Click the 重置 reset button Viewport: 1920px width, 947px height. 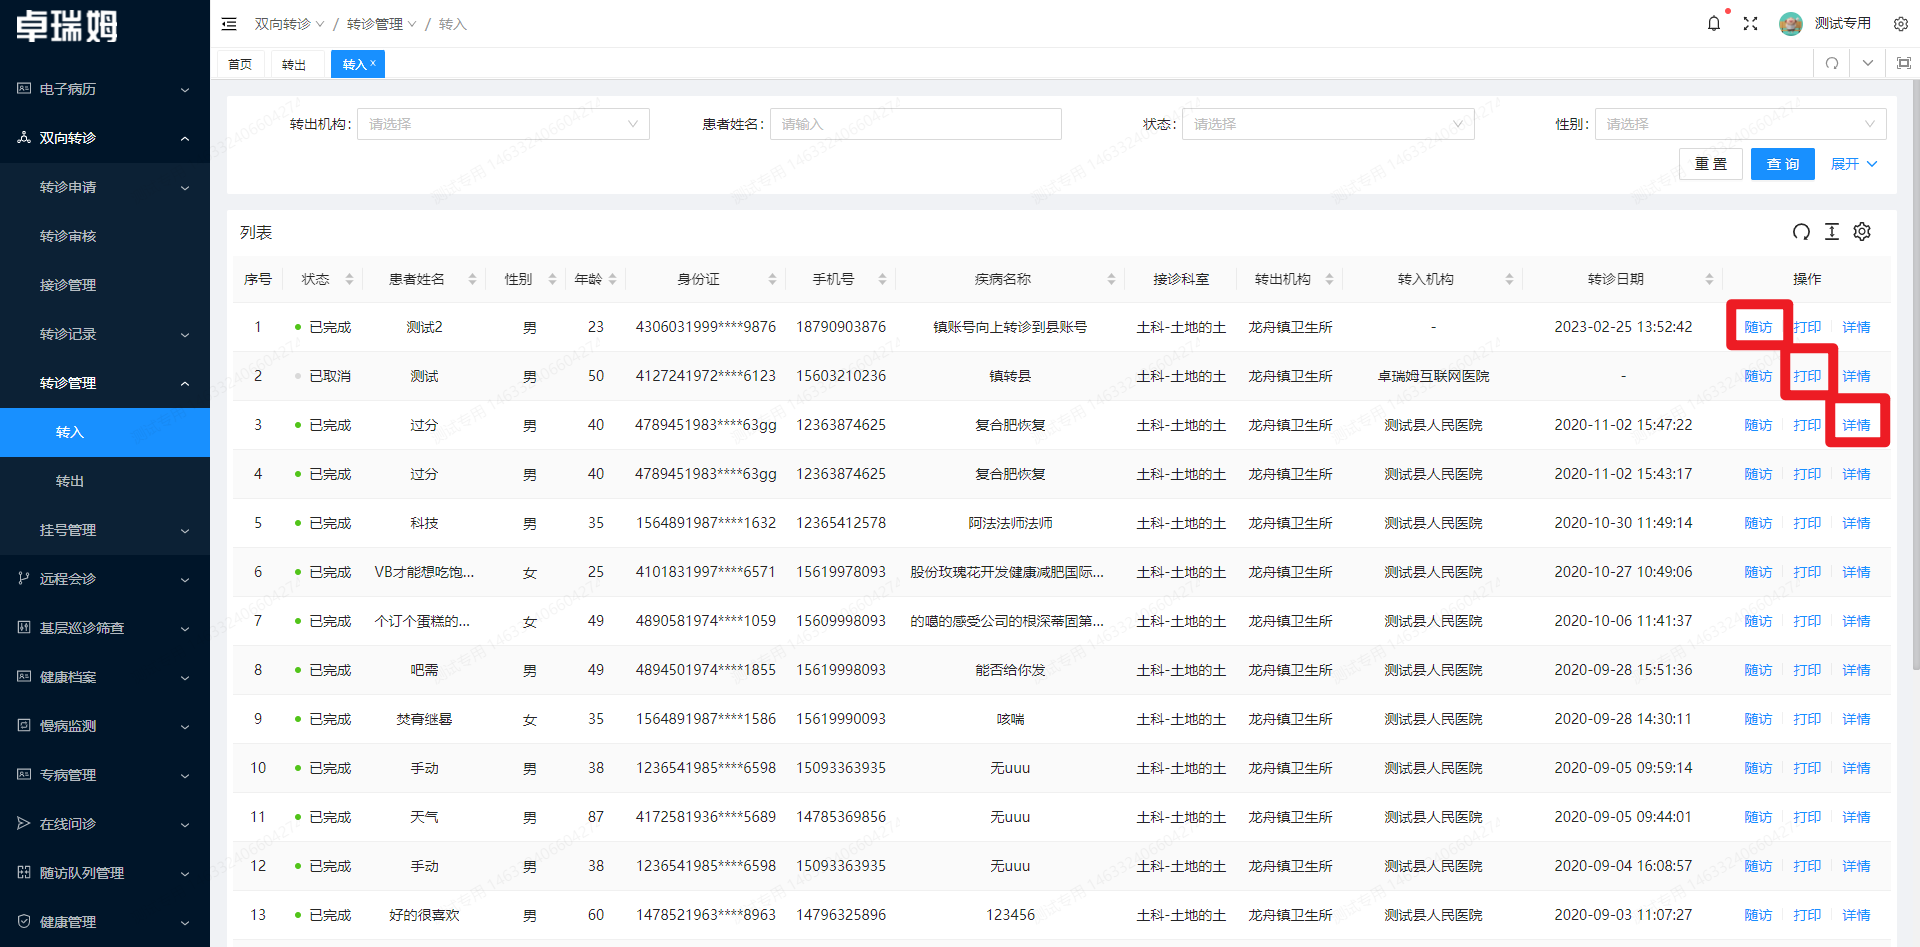pyautogui.click(x=1710, y=164)
